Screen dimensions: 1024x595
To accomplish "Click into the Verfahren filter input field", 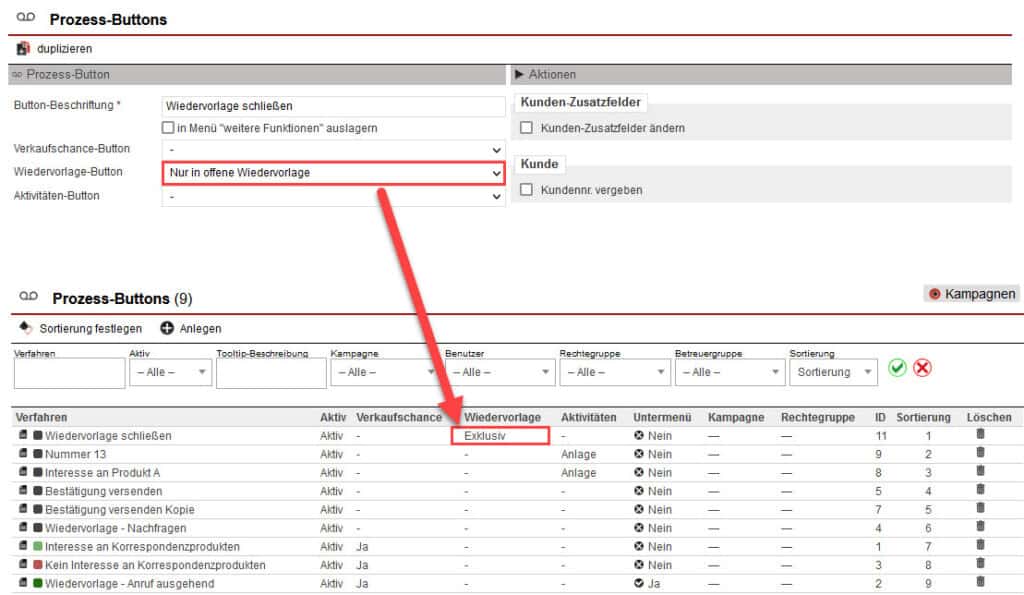I will click(x=67, y=372).
